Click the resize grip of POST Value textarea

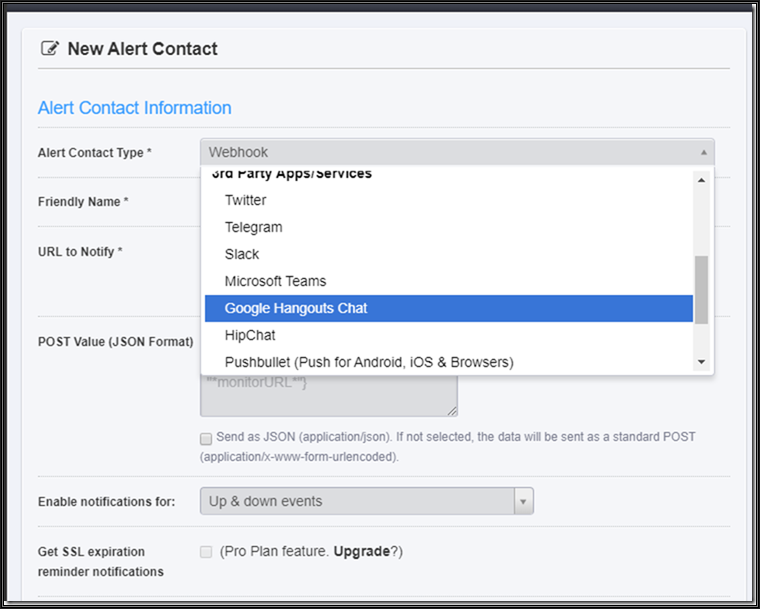[x=452, y=411]
